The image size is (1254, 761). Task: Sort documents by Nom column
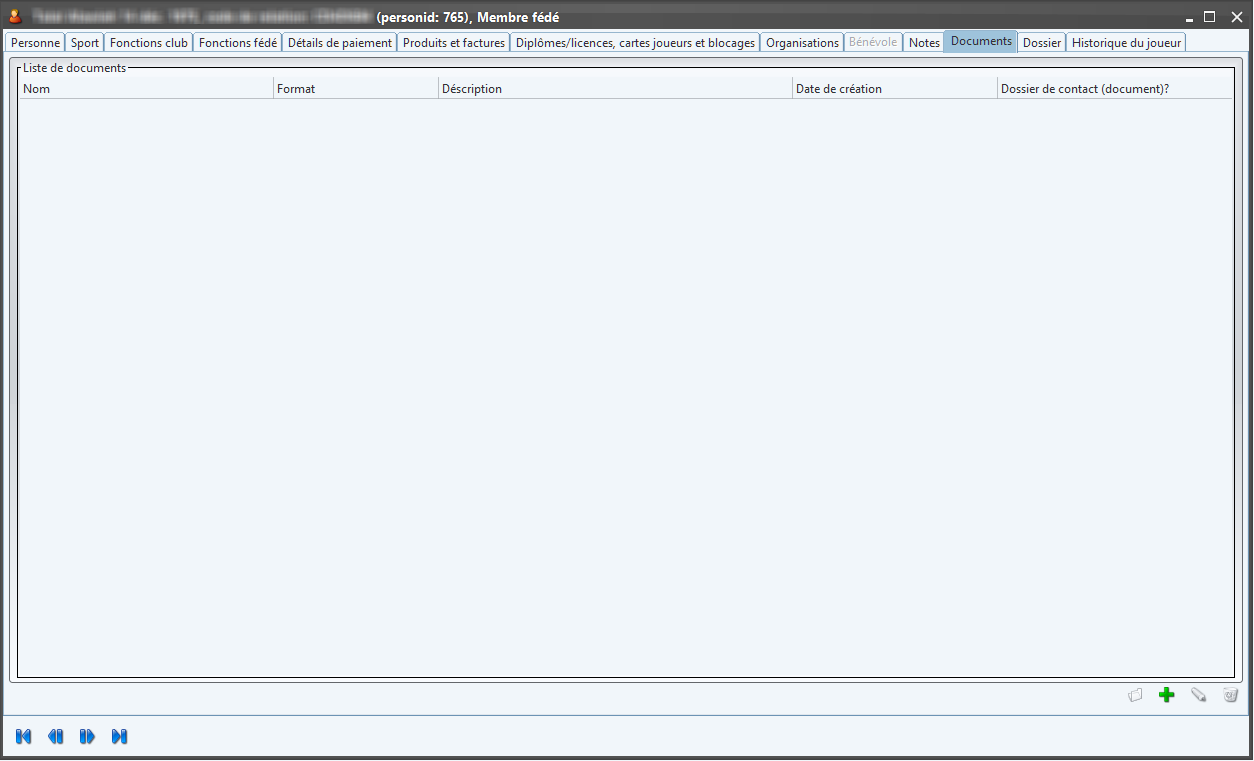point(146,89)
